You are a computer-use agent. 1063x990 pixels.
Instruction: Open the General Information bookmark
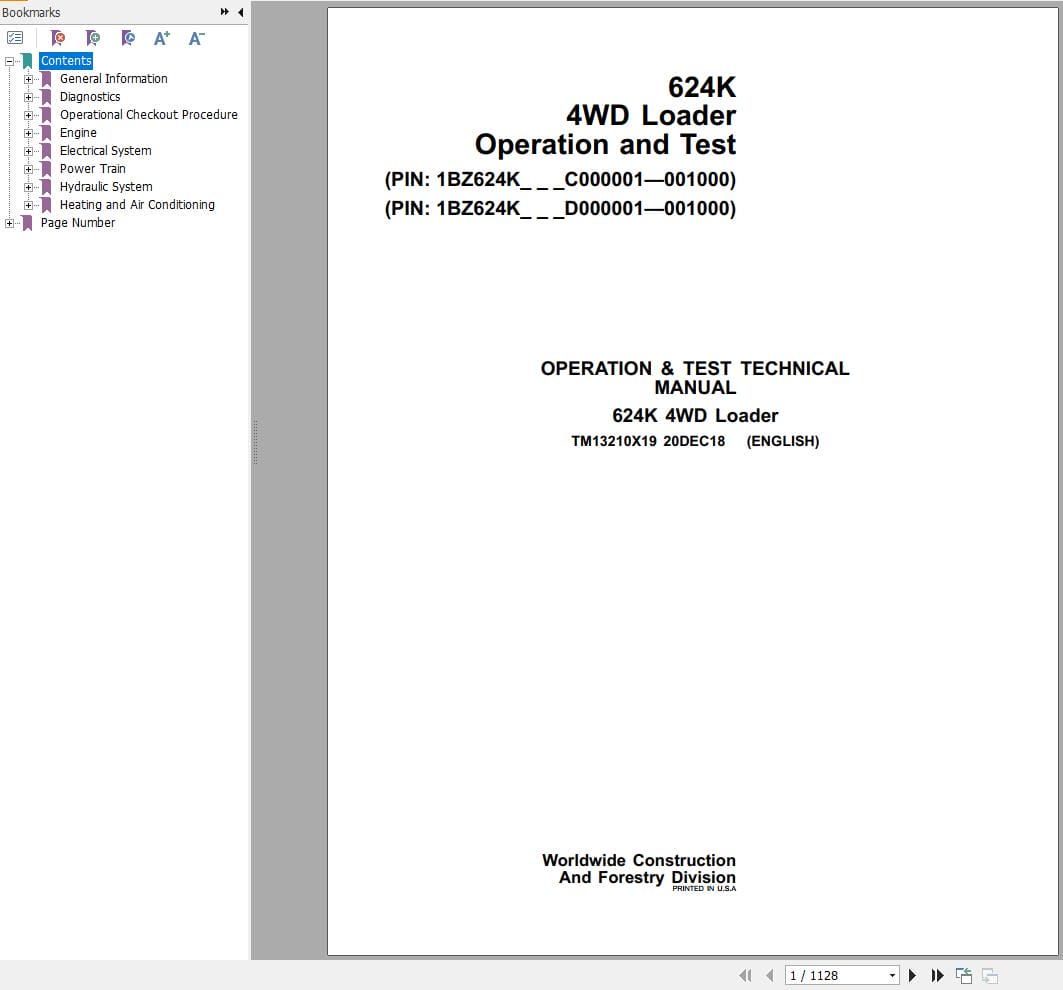point(113,79)
